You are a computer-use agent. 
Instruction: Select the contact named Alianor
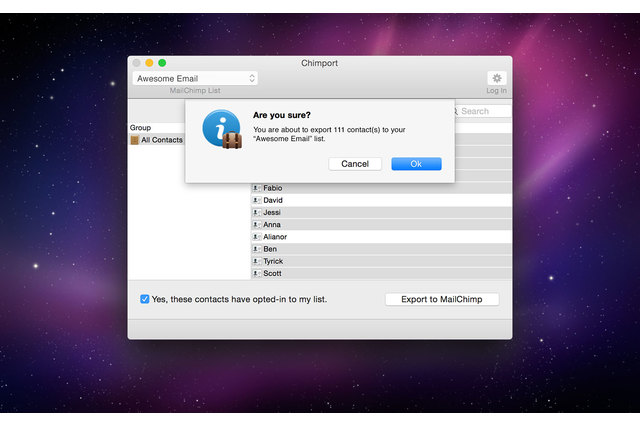(x=381, y=237)
